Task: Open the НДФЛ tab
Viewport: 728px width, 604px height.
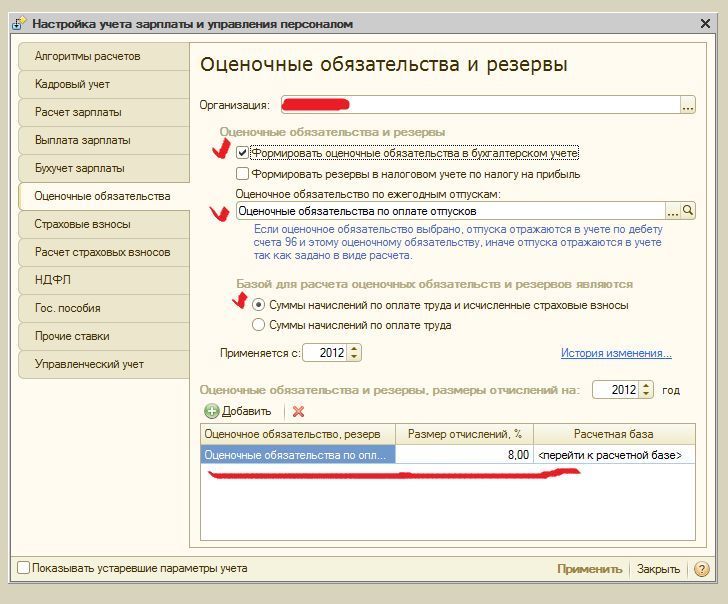Action: (x=53, y=280)
